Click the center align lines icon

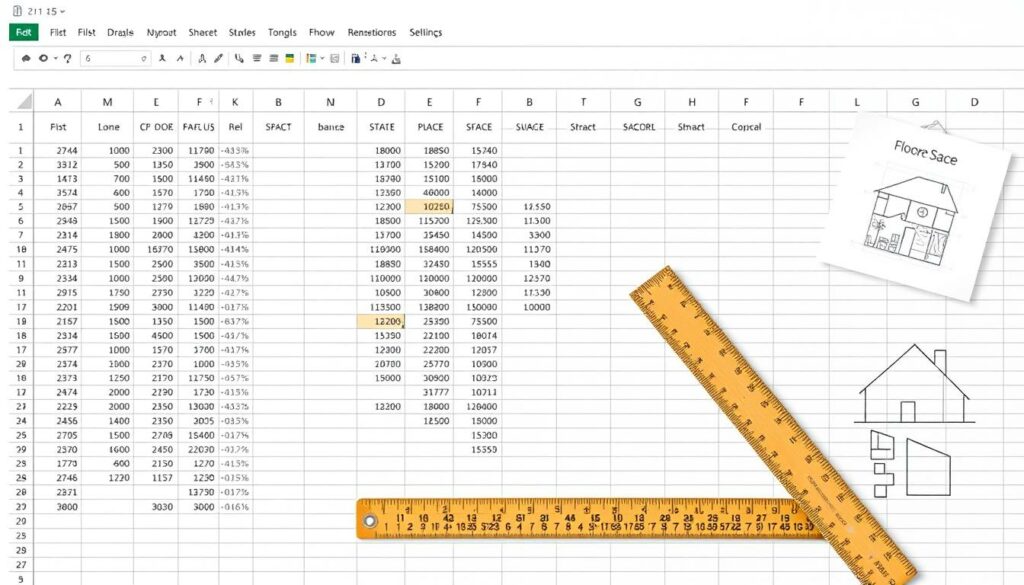point(257,58)
